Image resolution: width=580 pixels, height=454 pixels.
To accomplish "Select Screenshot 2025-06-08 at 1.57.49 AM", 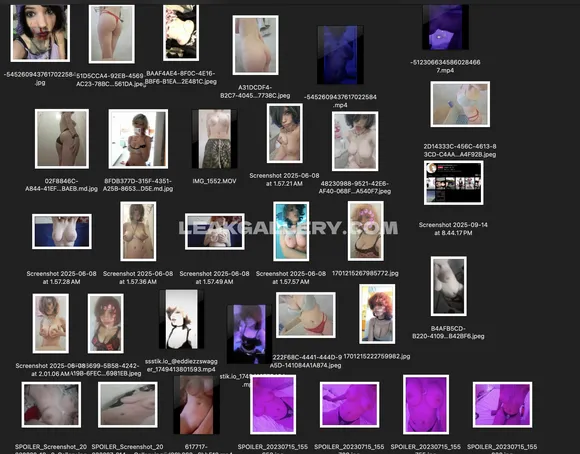I will click(215, 231).
